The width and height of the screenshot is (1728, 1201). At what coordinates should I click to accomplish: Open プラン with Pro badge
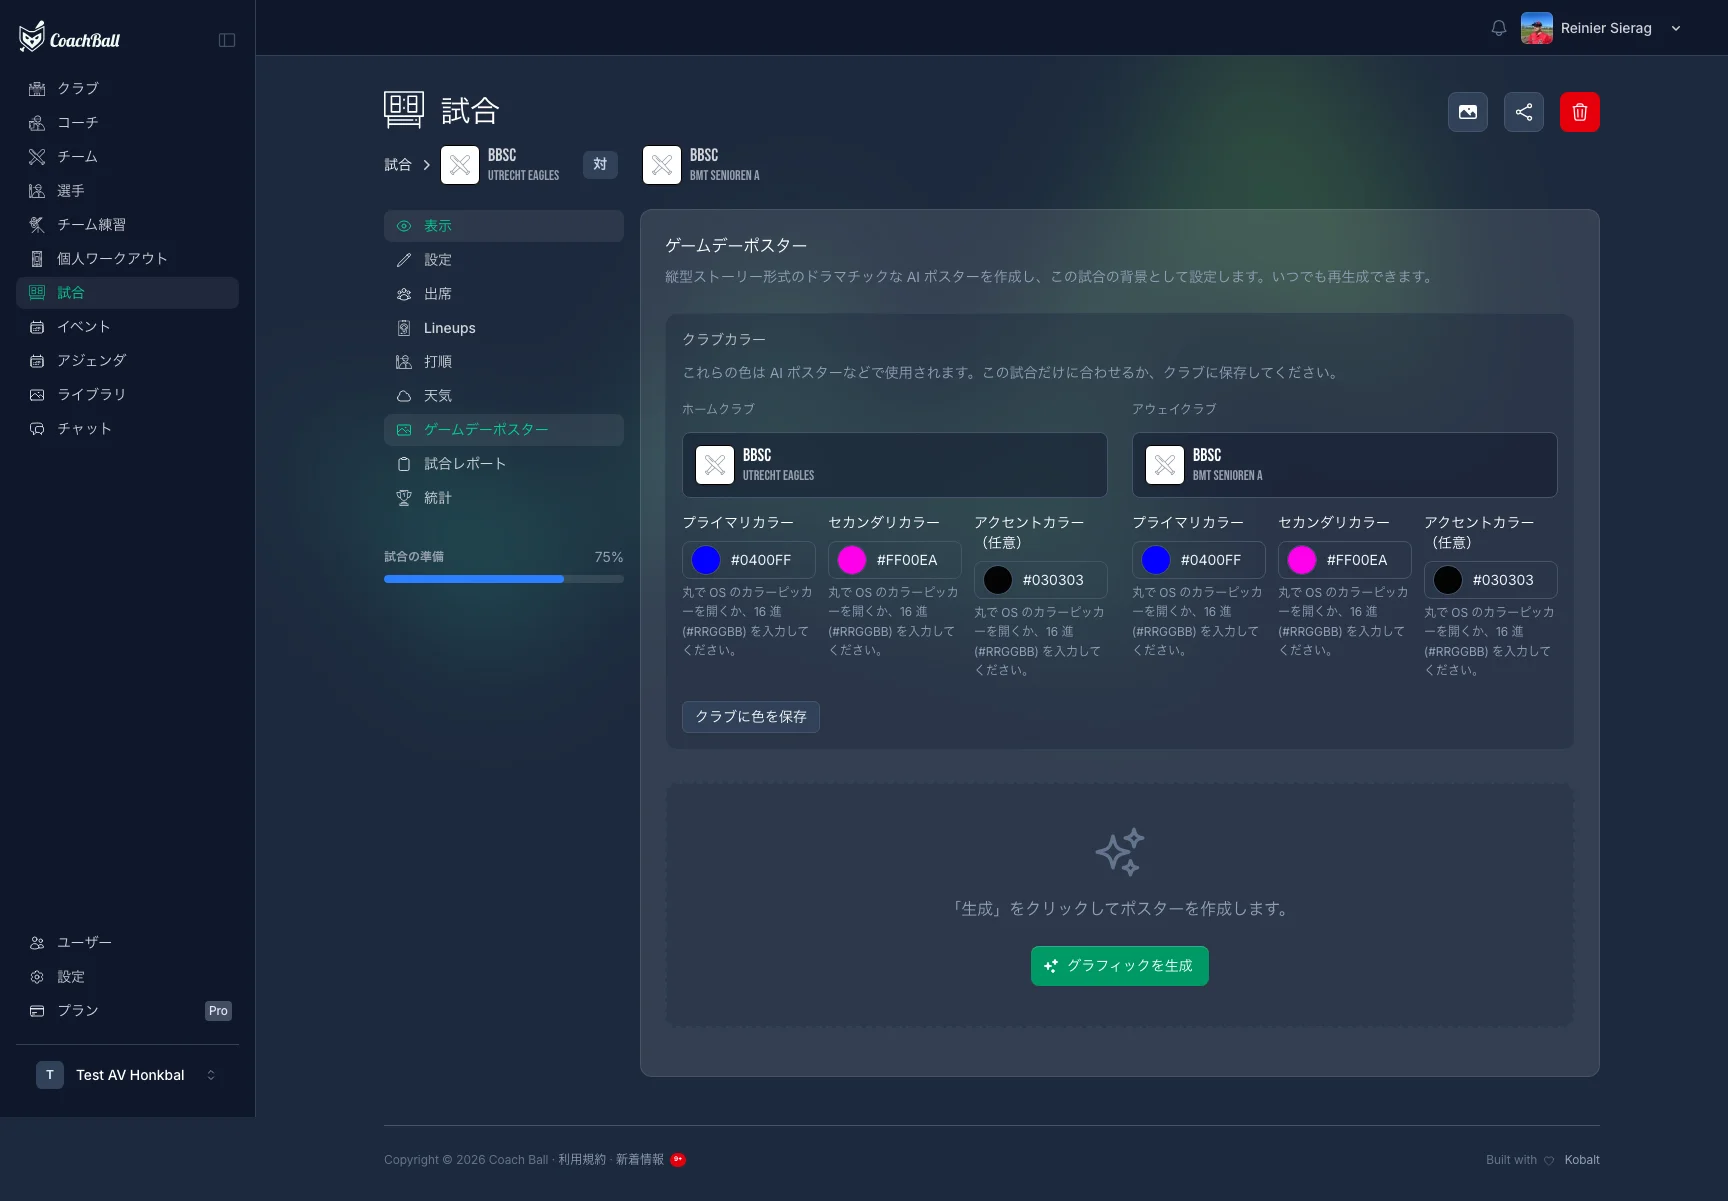(x=127, y=1010)
